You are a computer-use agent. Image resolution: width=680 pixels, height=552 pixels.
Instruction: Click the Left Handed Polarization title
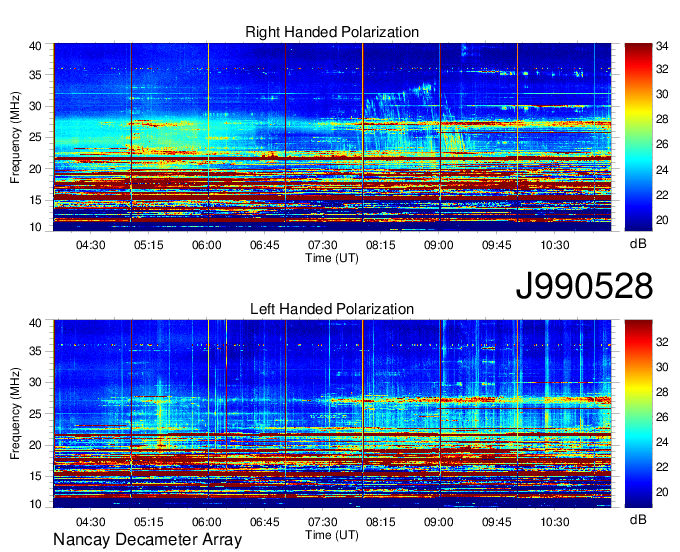point(332,309)
